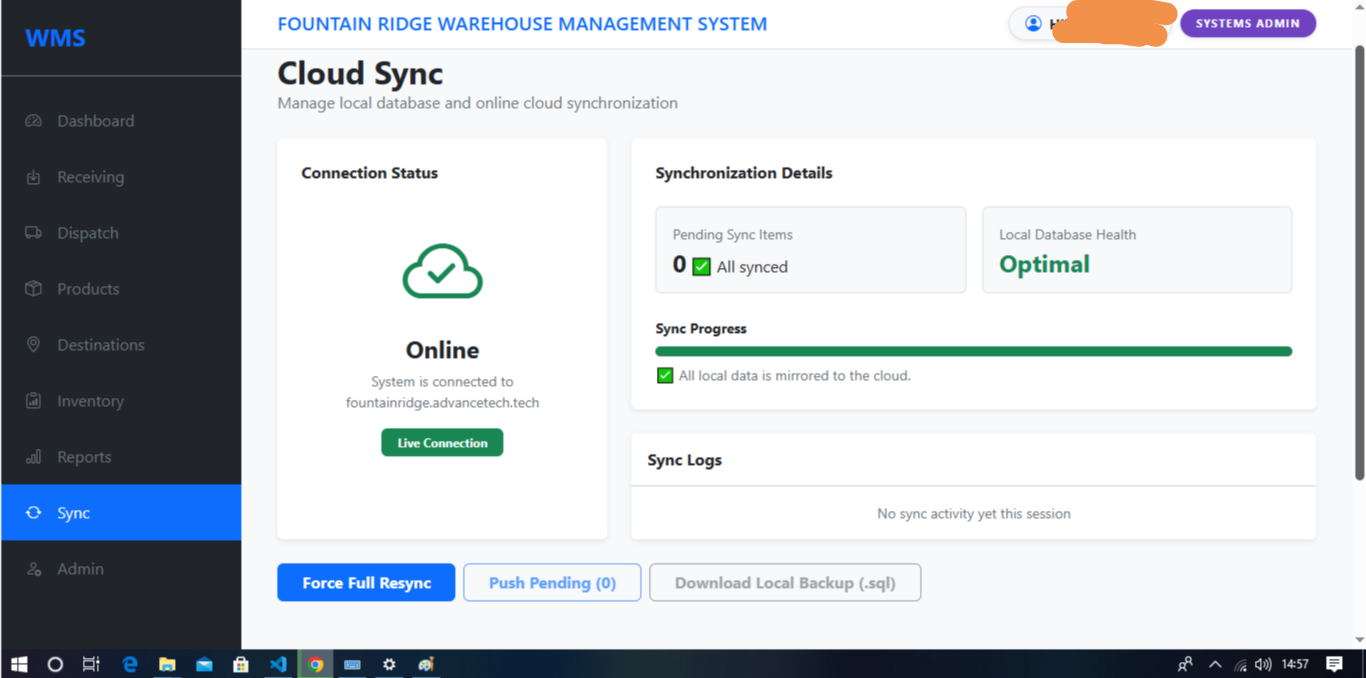Click 'No sync activity yet this session' text
Screen dimensions: 1366x678
(974, 514)
